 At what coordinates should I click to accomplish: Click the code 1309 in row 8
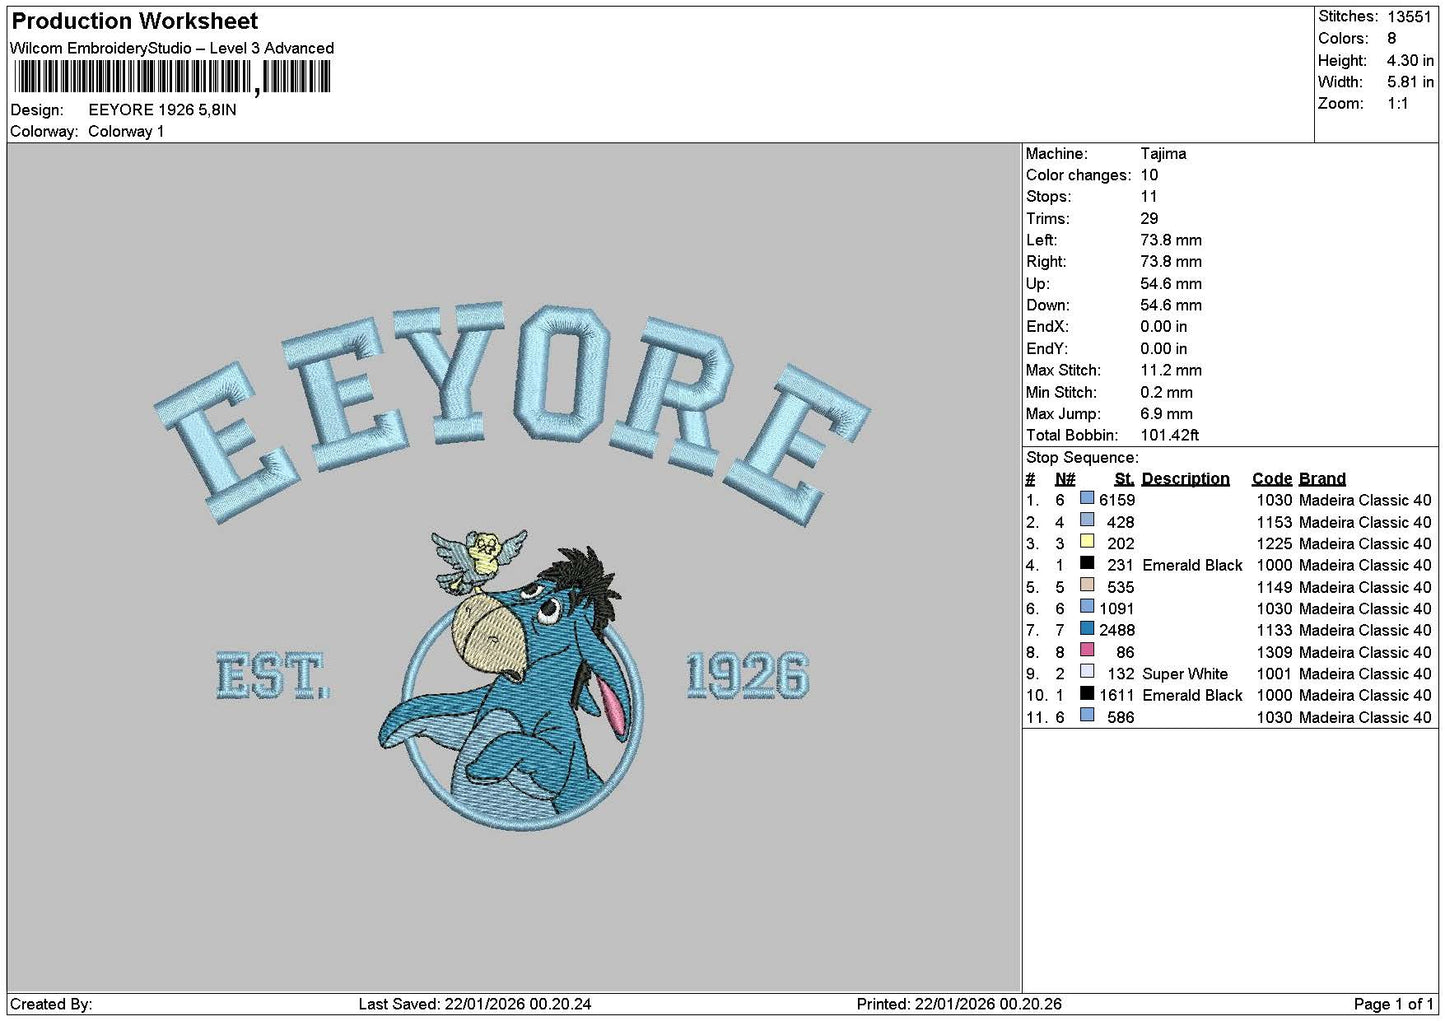[x=1275, y=652]
